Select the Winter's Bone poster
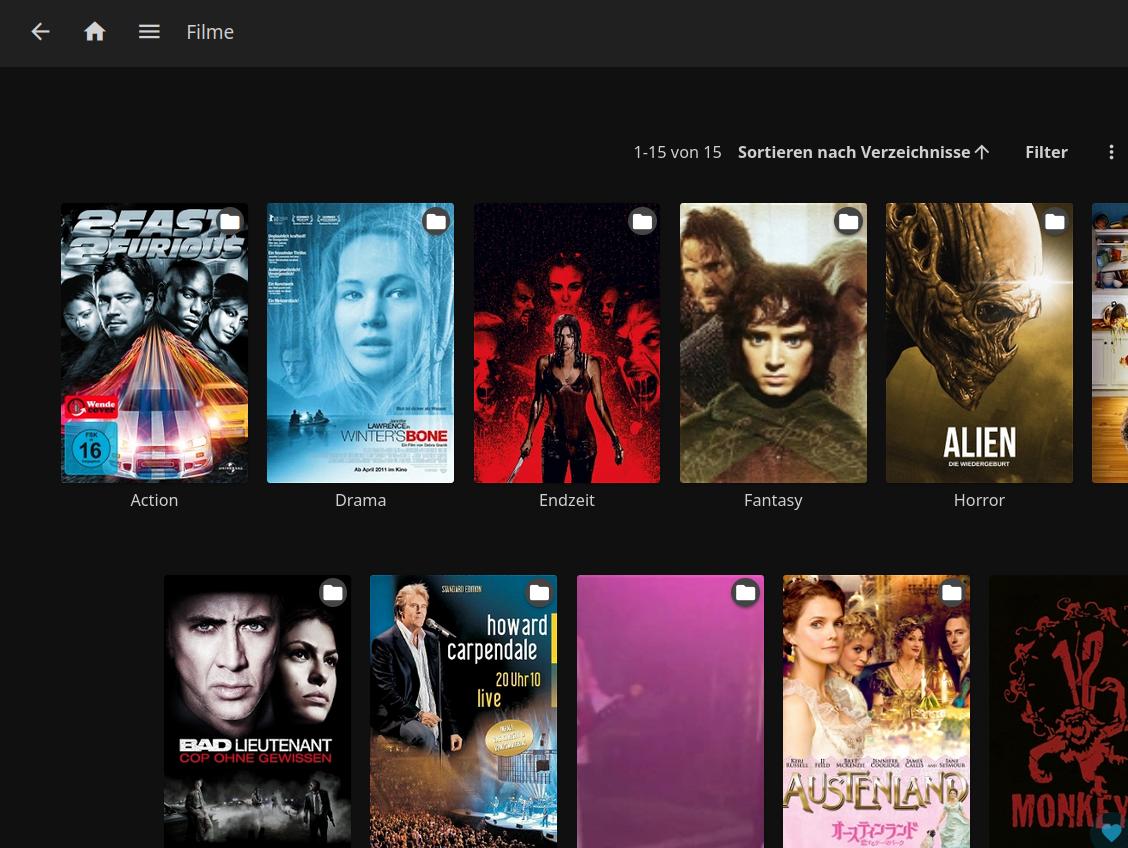 pos(360,343)
